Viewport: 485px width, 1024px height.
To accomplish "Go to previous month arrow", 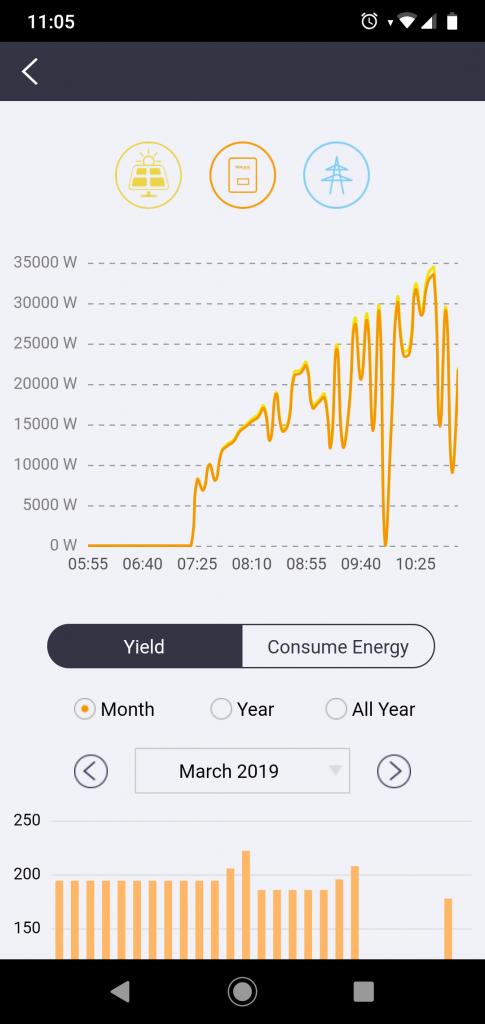I will pyautogui.click(x=91, y=771).
